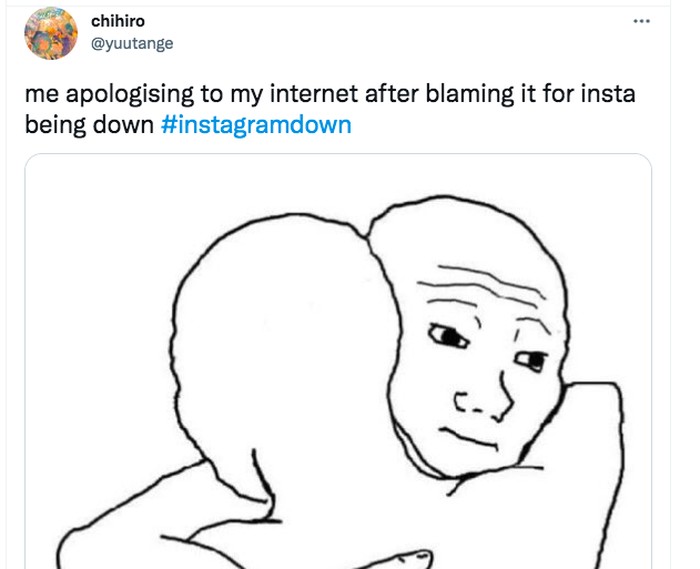Screen dimensions: 700x569
Task: Open the attached meme image
Action: point(338,361)
